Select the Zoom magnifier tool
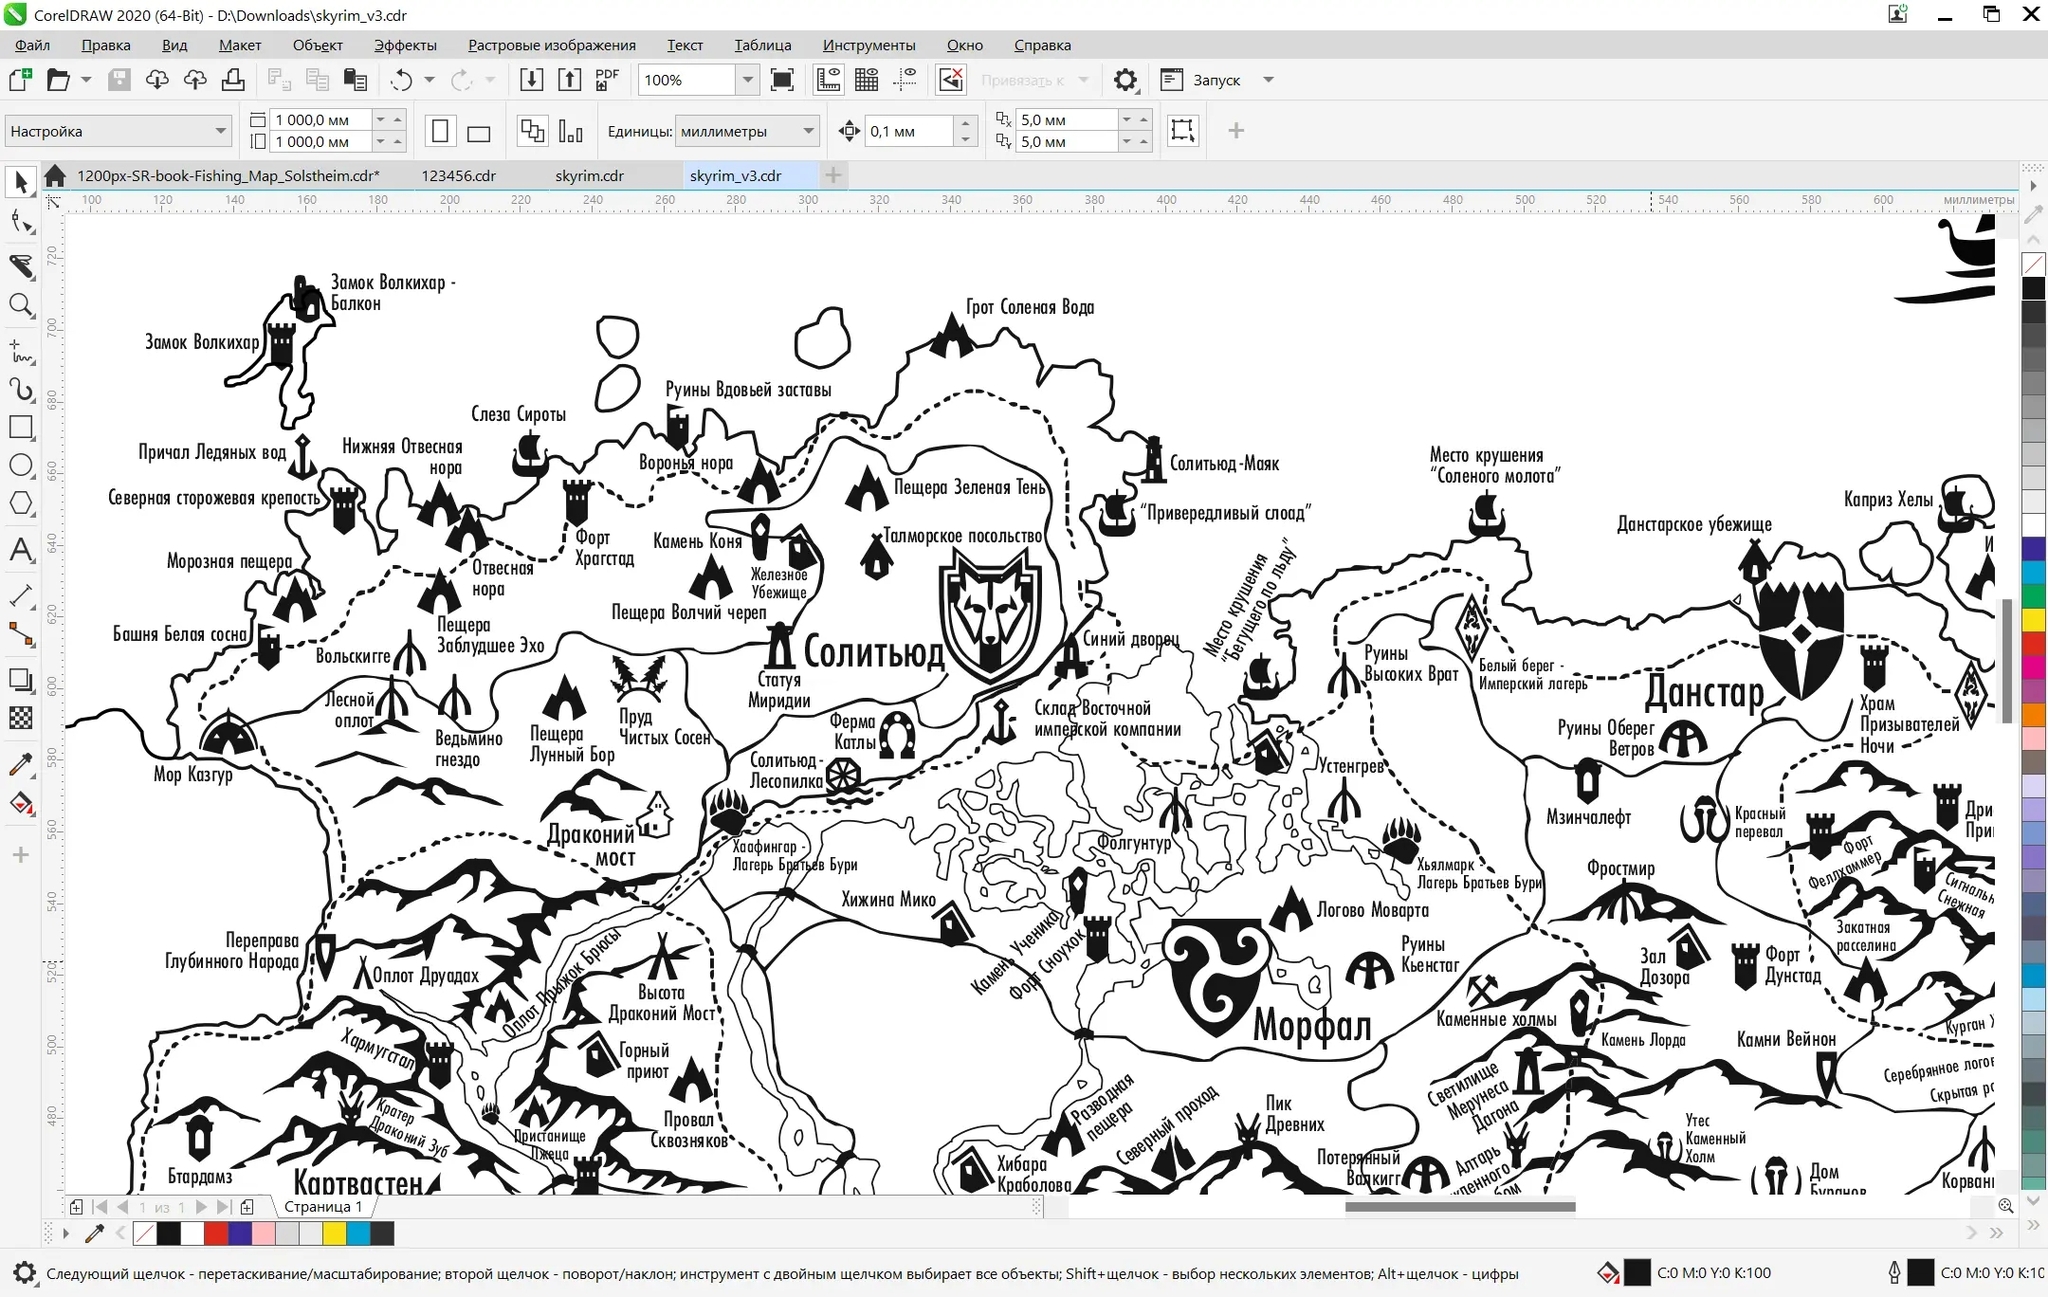The image size is (2048, 1297). click(21, 305)
